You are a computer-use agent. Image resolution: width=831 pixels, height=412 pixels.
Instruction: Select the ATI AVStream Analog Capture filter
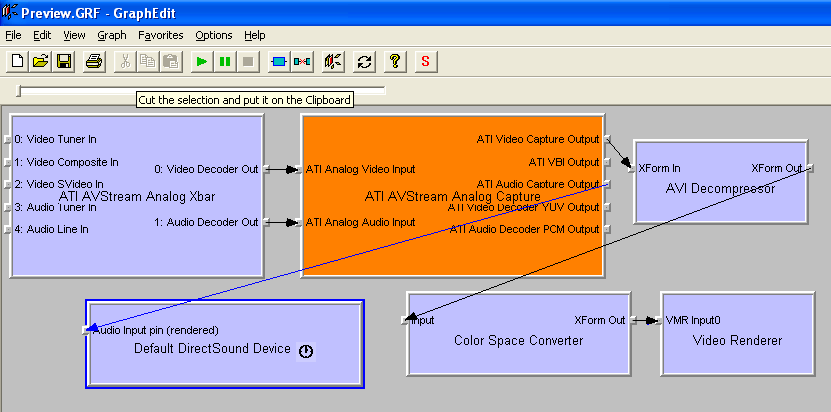[453, 196]
